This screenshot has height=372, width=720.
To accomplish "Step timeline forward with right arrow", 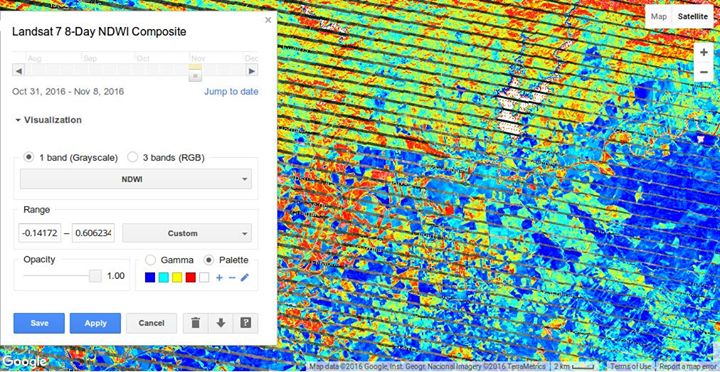I will coord(252,71).
